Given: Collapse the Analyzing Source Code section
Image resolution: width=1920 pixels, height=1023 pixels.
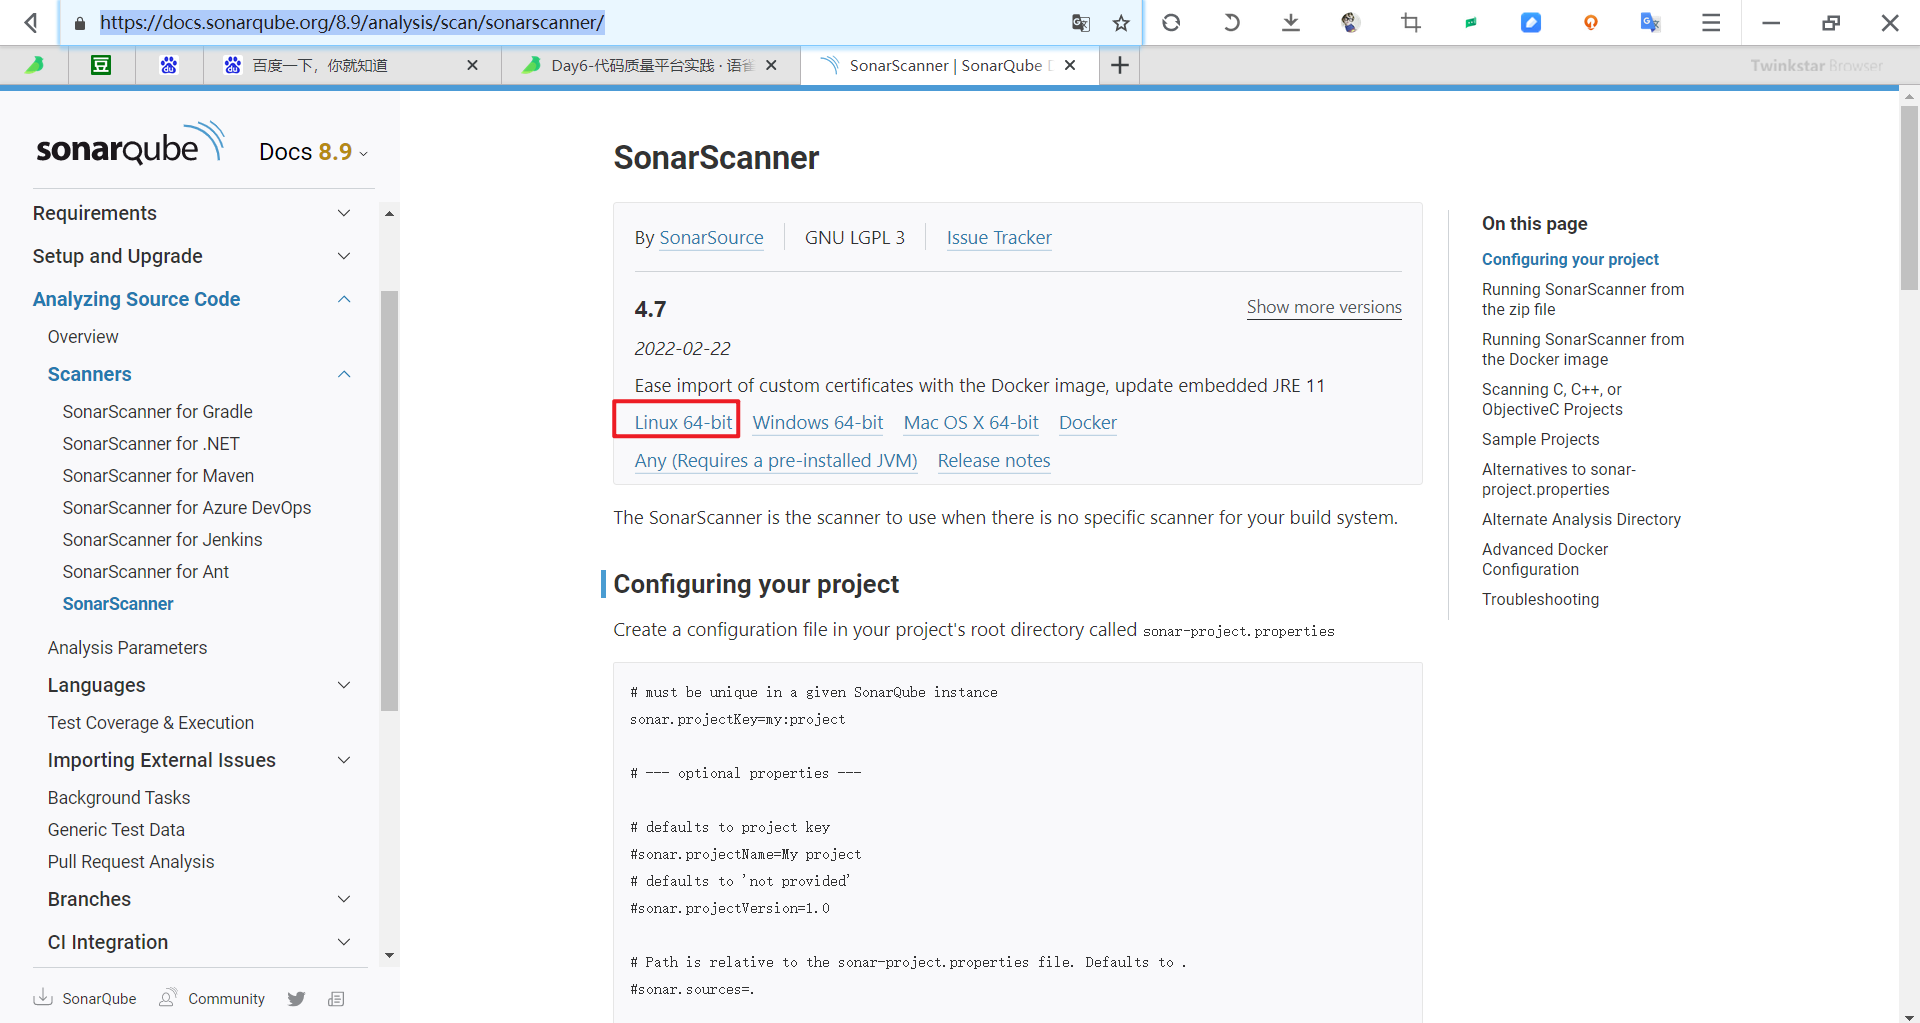Looking at the screenshot, I should click(344, 299).
